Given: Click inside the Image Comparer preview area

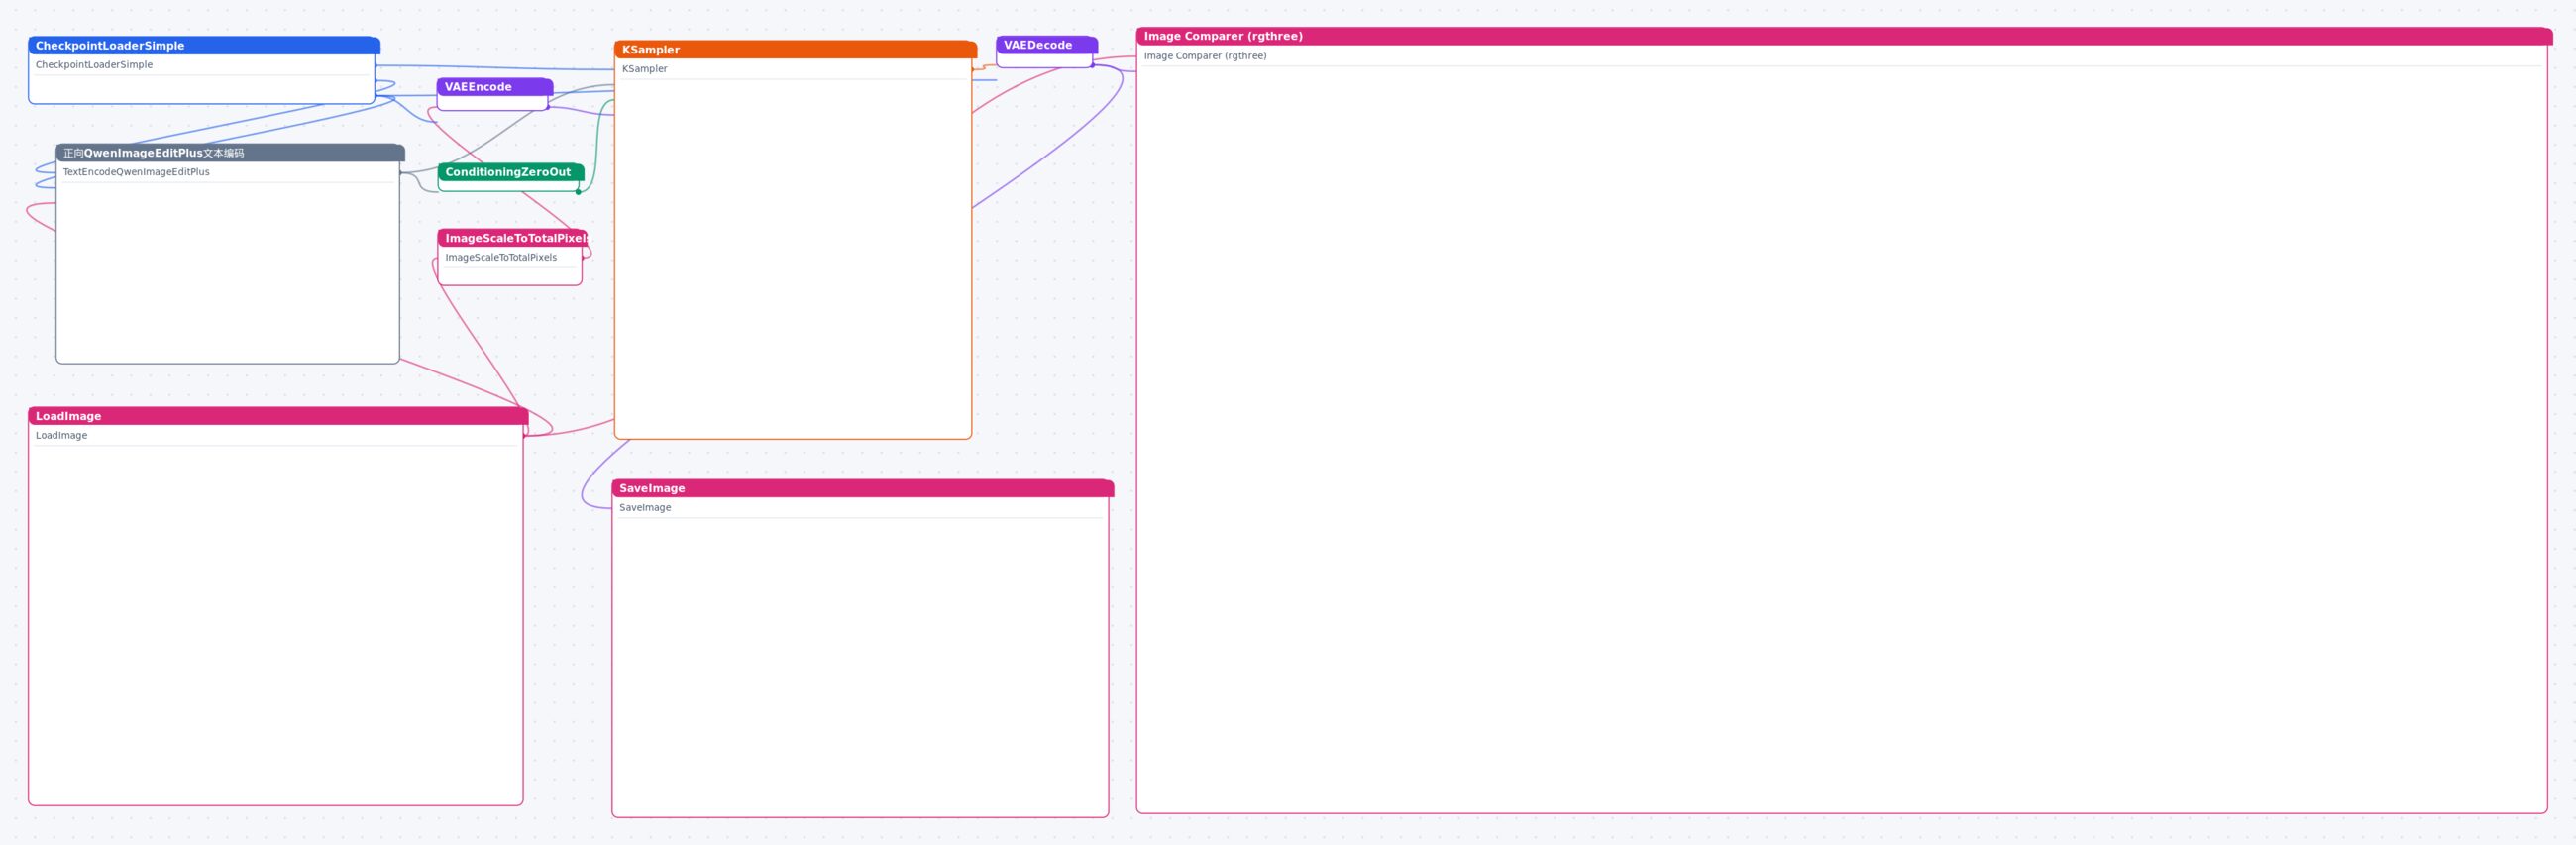Looking at the screenshot, I should click(1841, 438).
